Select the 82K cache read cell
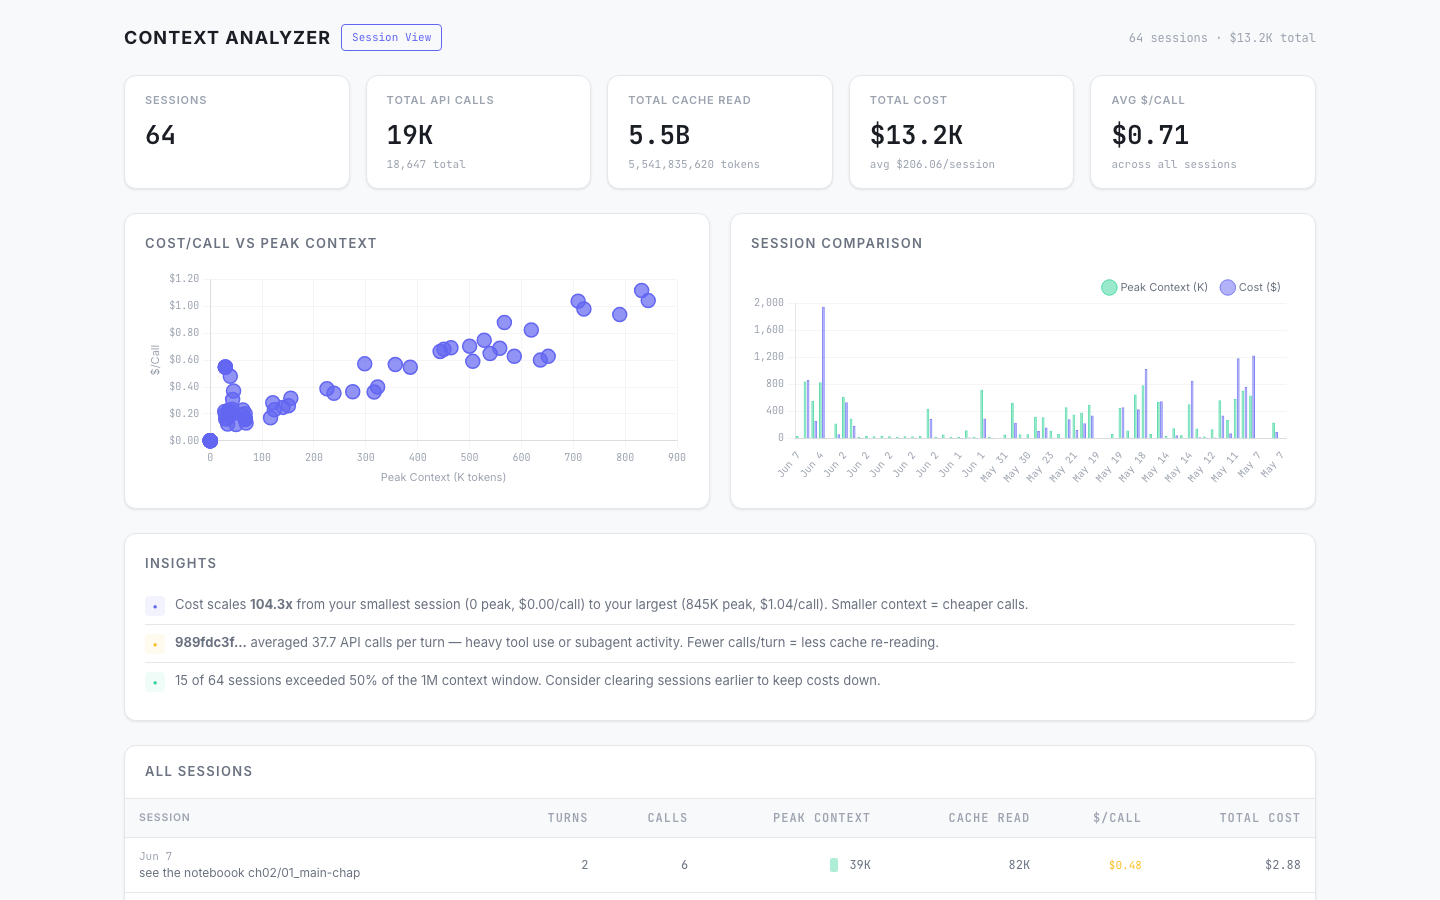Image resolution: width=1440 pixels, height=900 pixels. coord(1019,865)
